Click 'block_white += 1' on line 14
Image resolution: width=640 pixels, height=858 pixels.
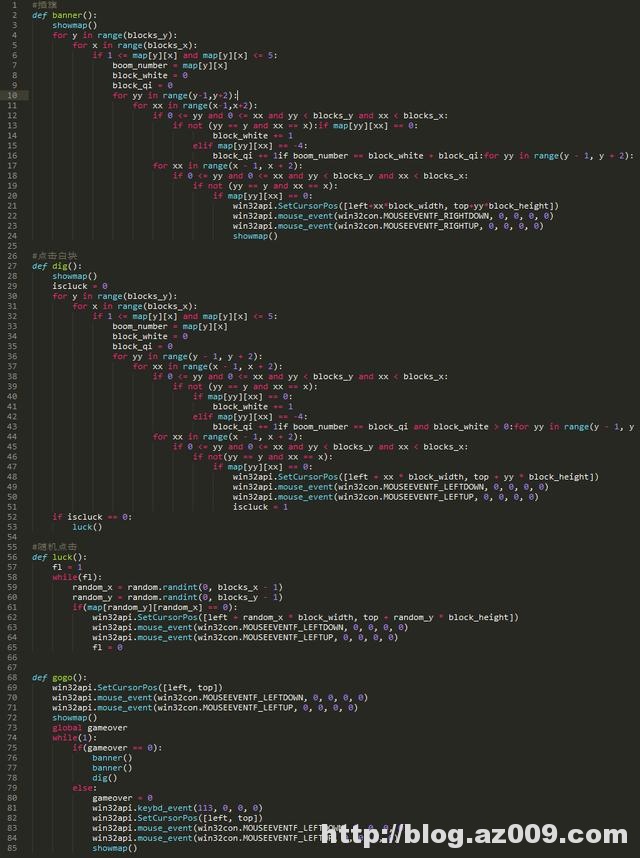[x=253, y=136]
